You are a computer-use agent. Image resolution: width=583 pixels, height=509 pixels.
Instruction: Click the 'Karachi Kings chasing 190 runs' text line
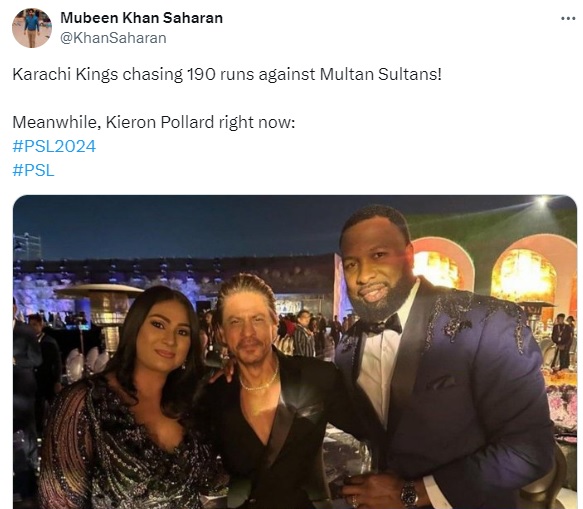click(x=227, y=74)
